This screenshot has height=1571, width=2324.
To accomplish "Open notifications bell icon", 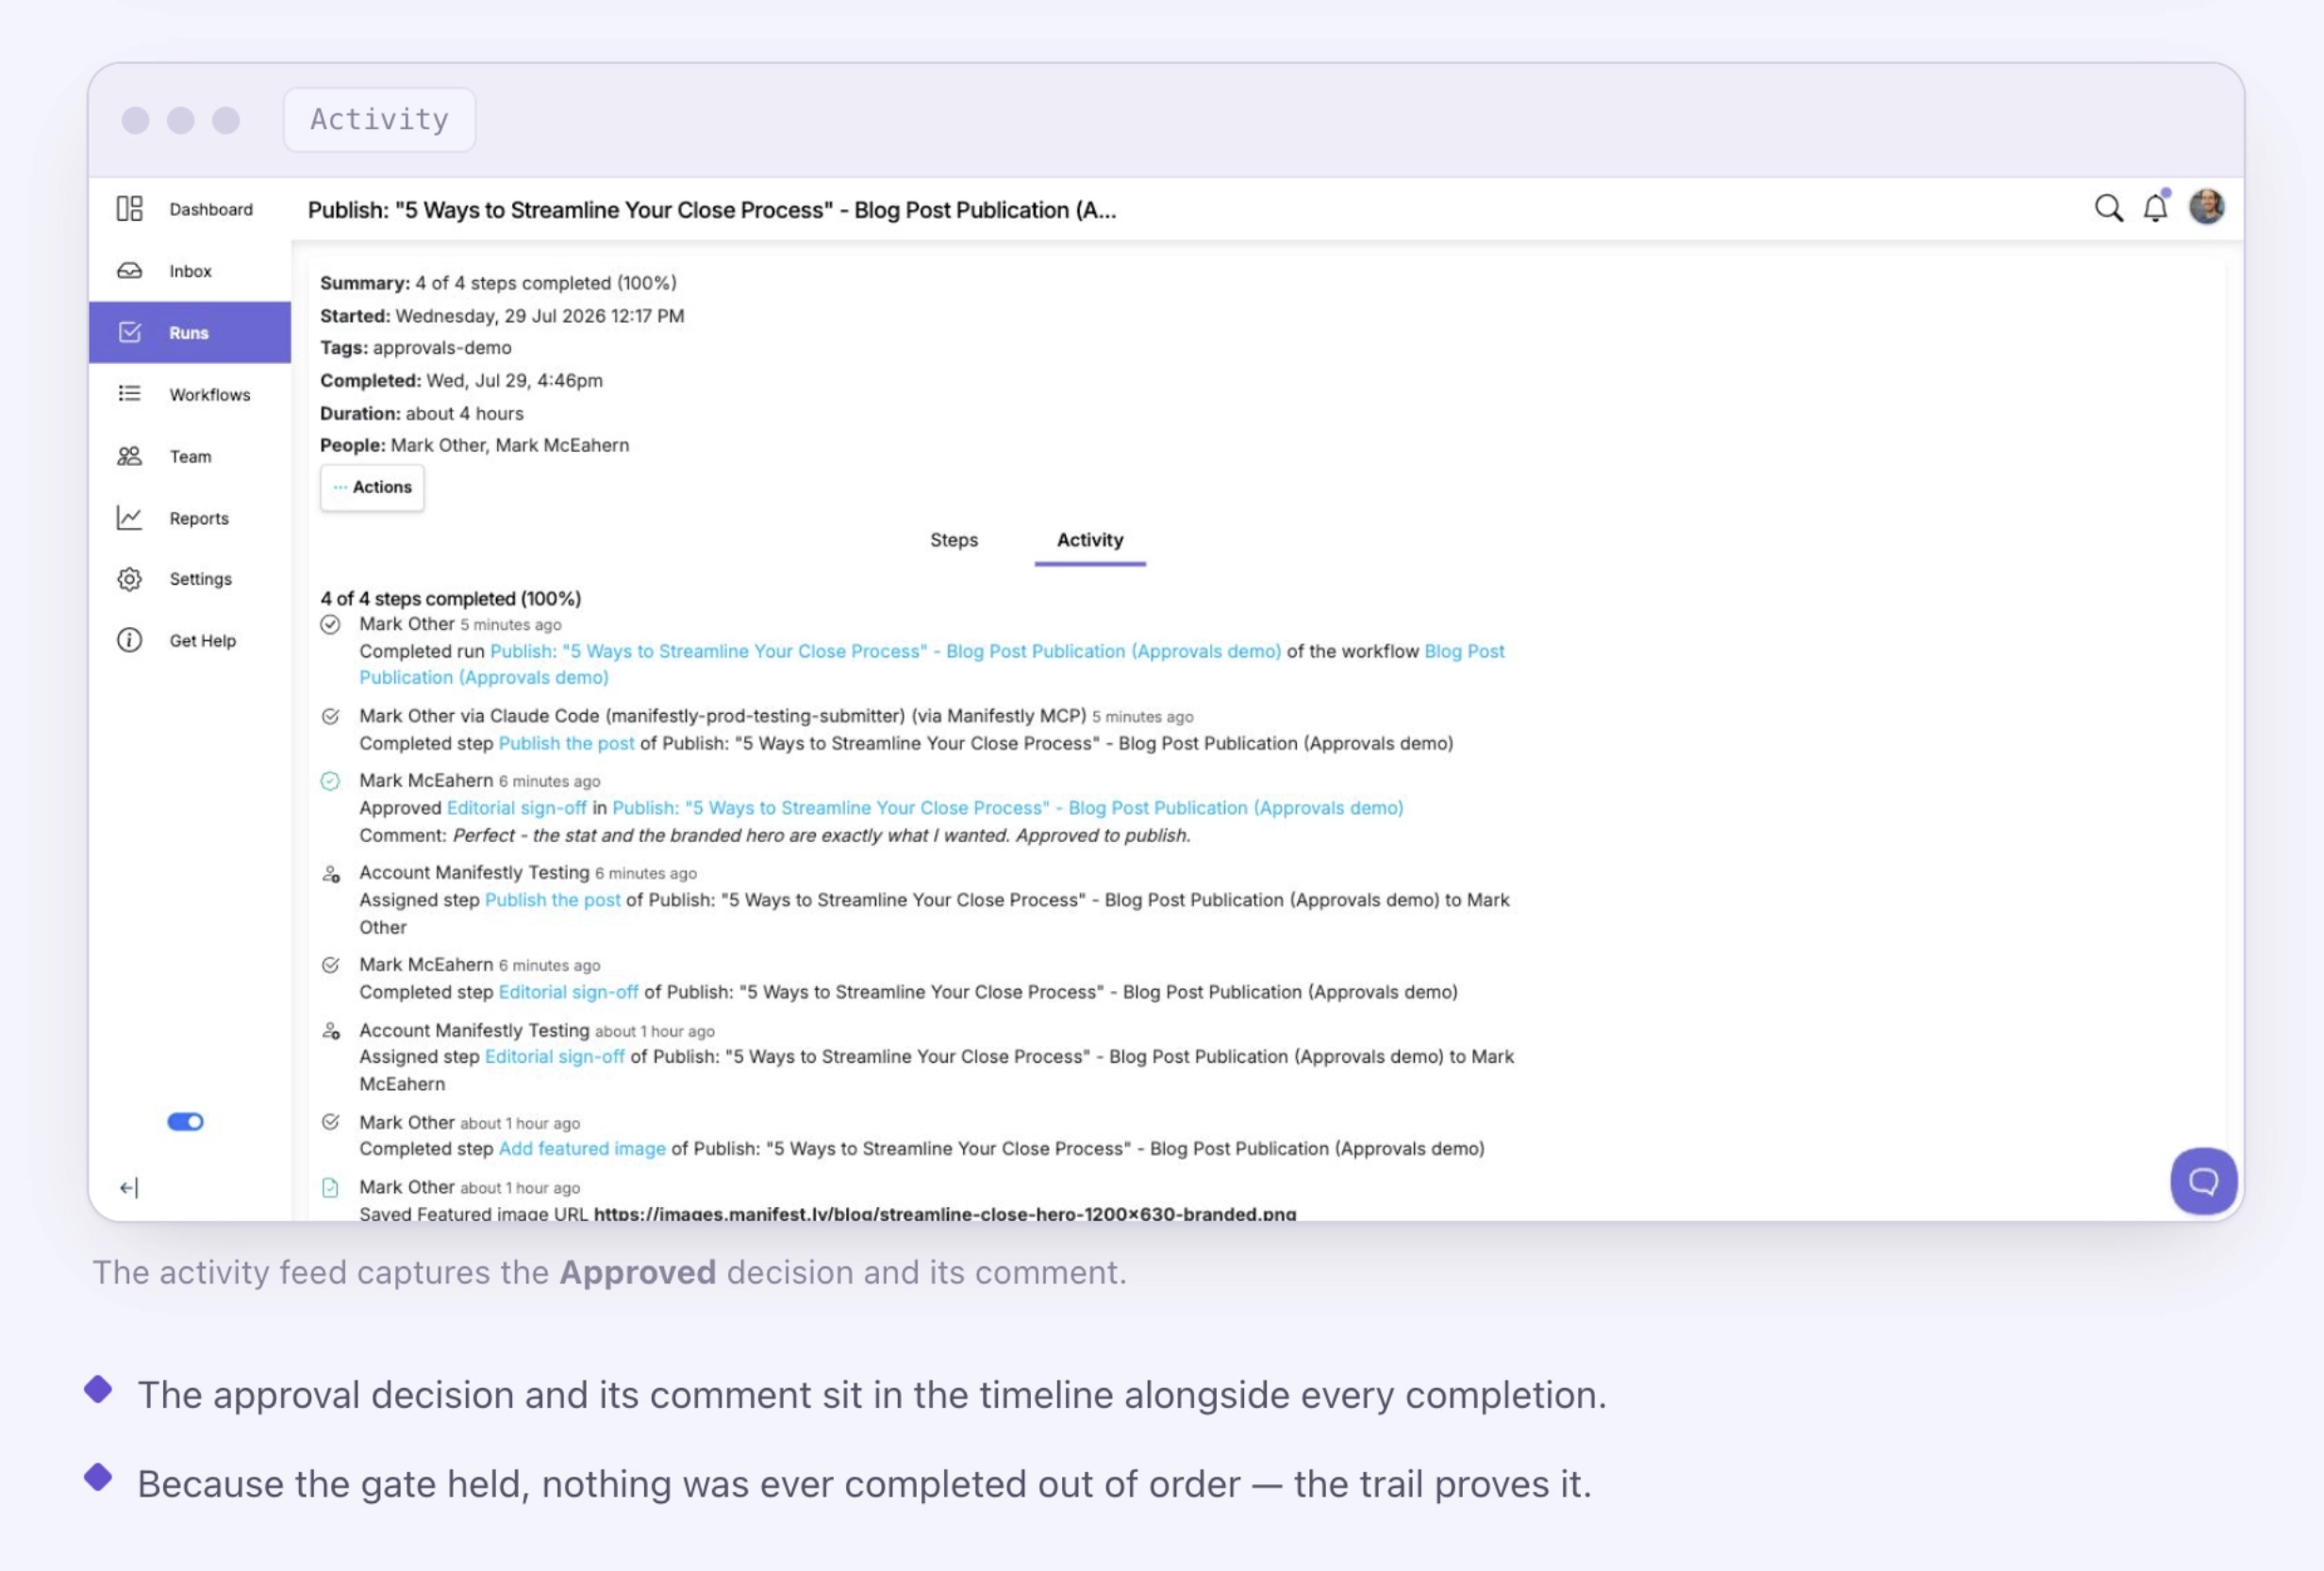I will click(2156, 207).
